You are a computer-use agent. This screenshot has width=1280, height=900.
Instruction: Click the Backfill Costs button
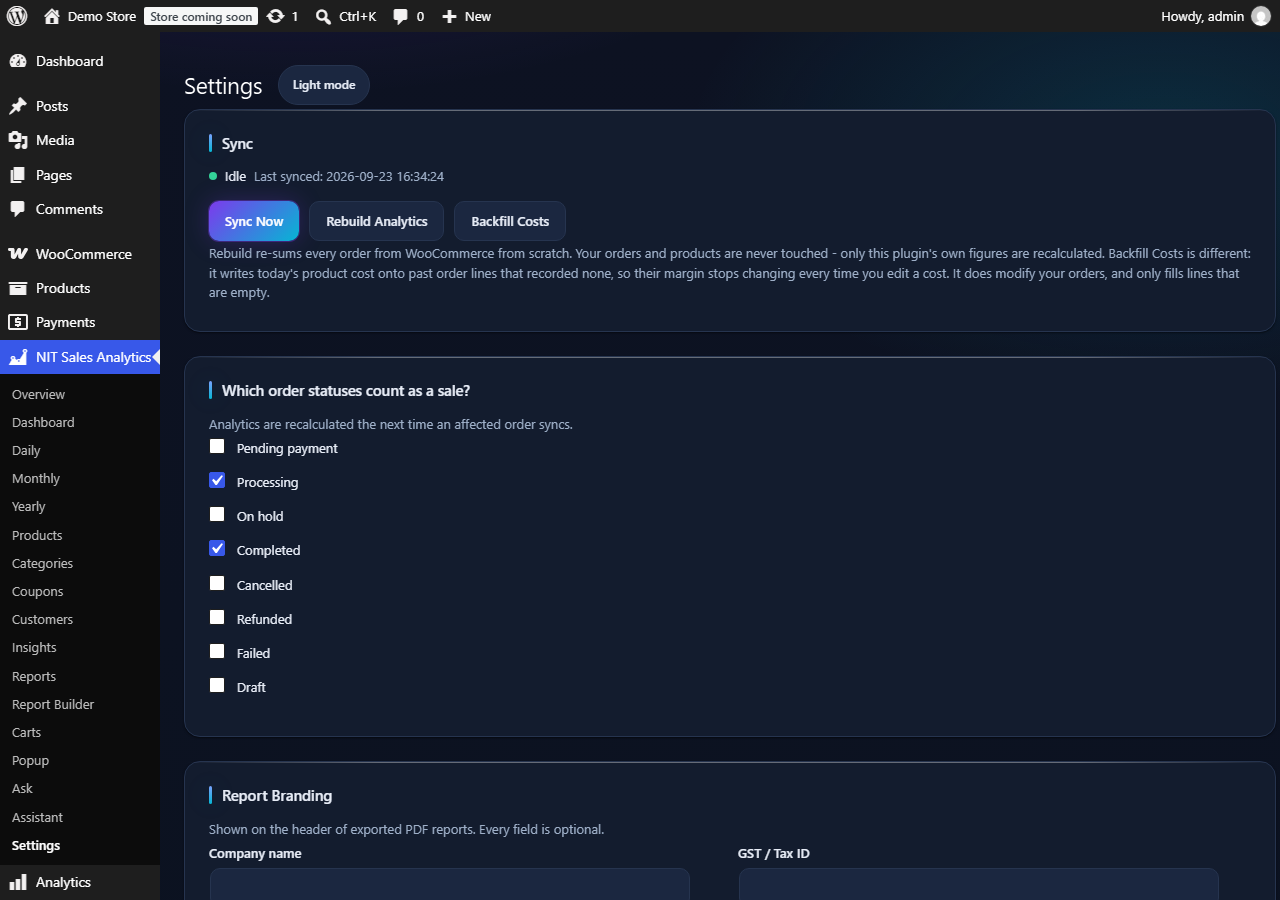pos(510,221)
